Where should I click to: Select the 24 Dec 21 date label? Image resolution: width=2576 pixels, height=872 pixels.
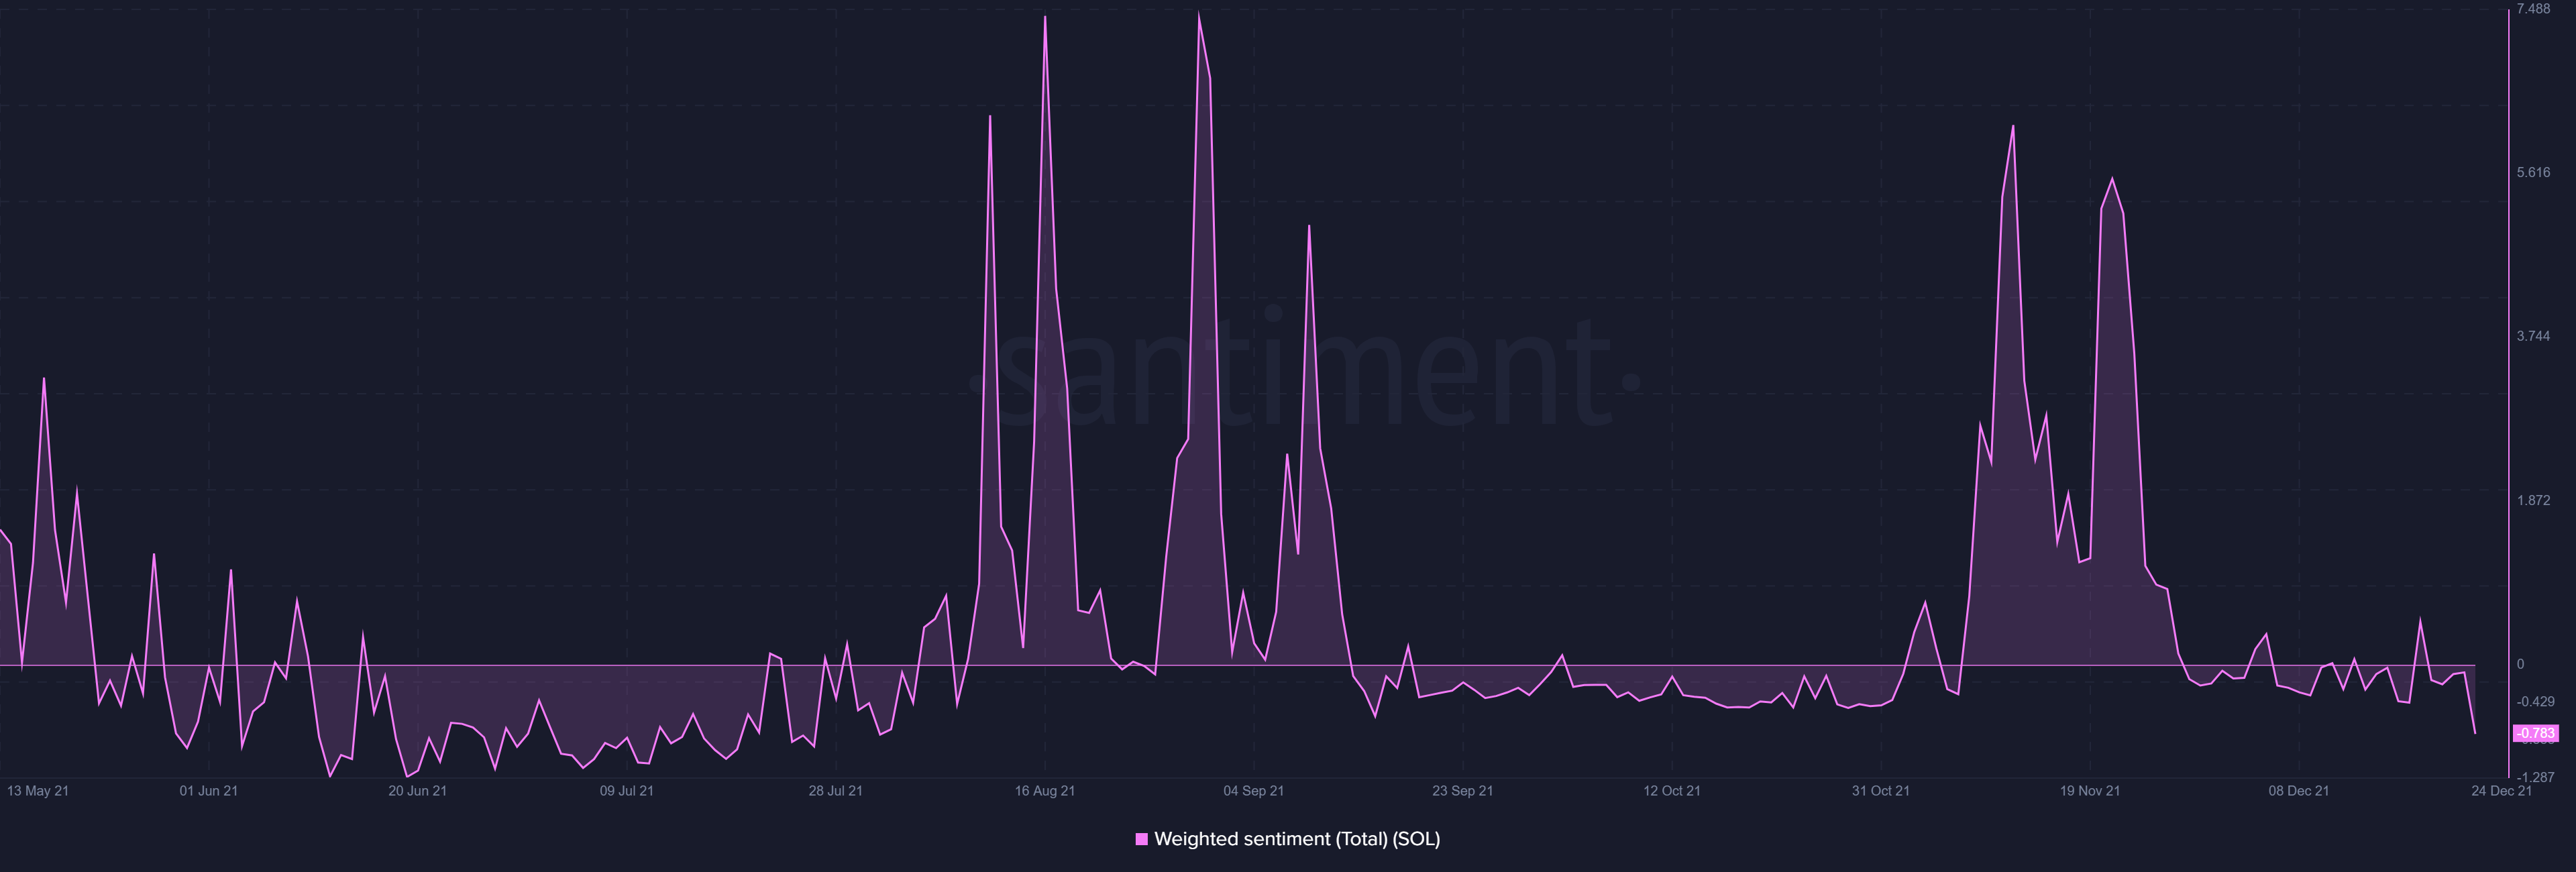tap(2501, 790)
